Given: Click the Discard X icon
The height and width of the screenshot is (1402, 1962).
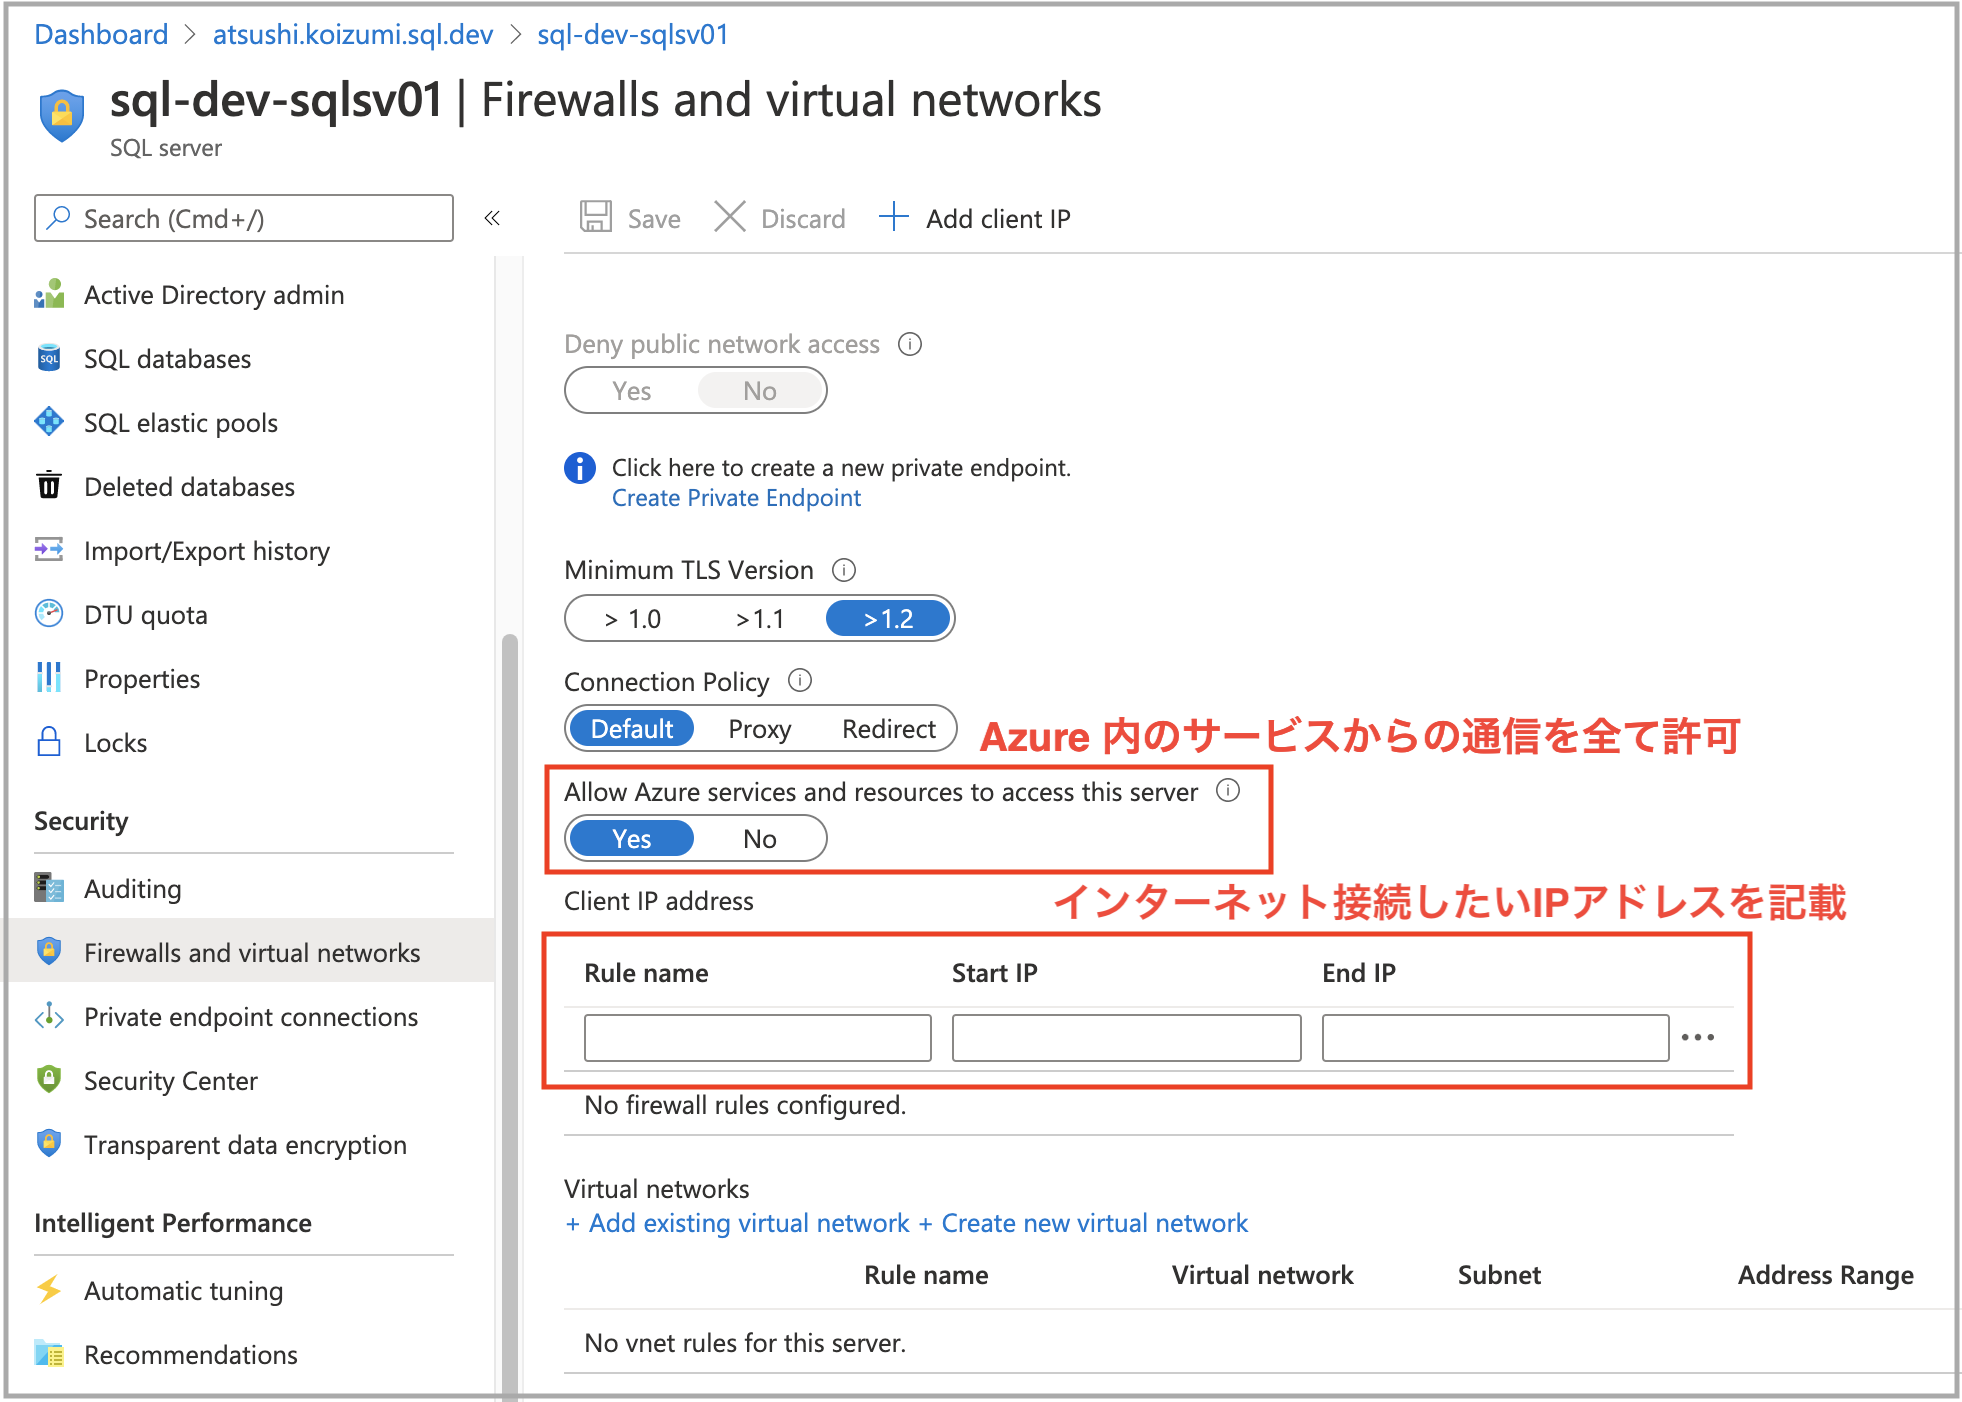Looking at the screenshot, I should [730, 218].
